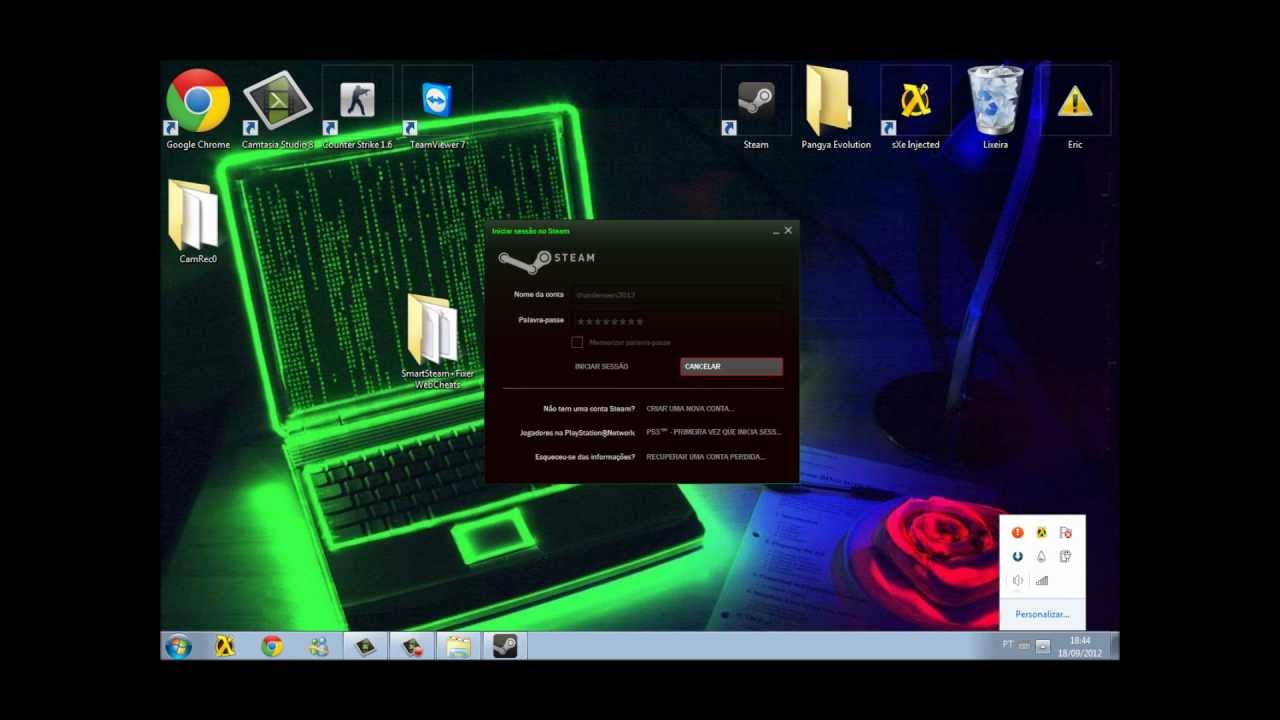Switch to Steam taskbar button
The image size is (1280, 720).
coord(504,646)
